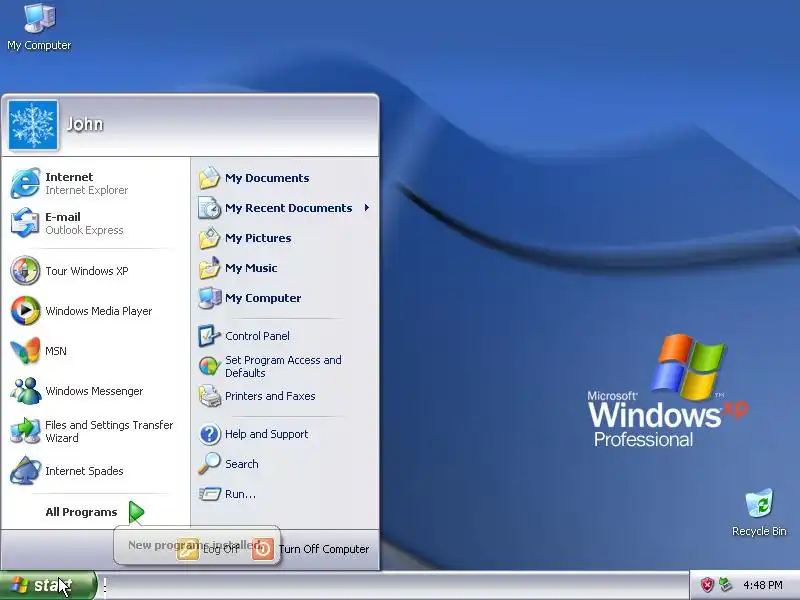Select My Music menu entry text
800x600 pixels.
tap(251, 268)
